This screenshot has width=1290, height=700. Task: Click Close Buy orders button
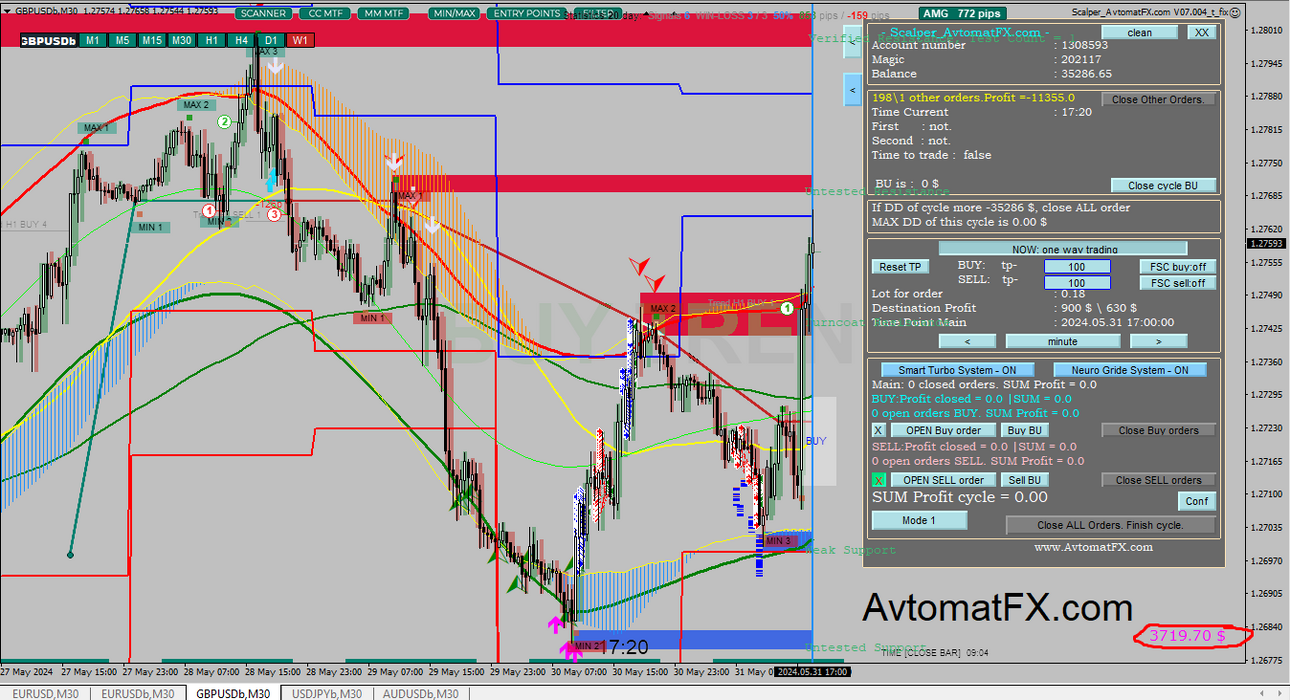tap(1159, 430)
